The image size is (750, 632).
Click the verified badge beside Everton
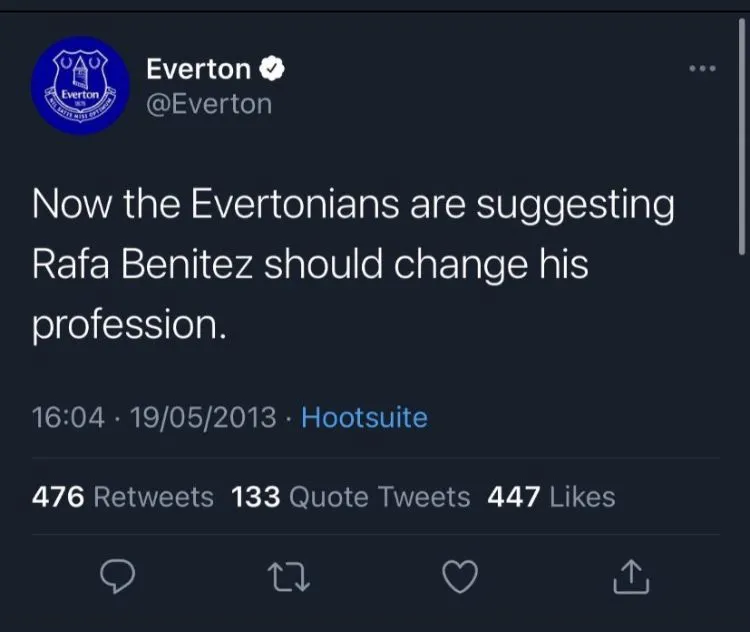(x=273, y=69)
